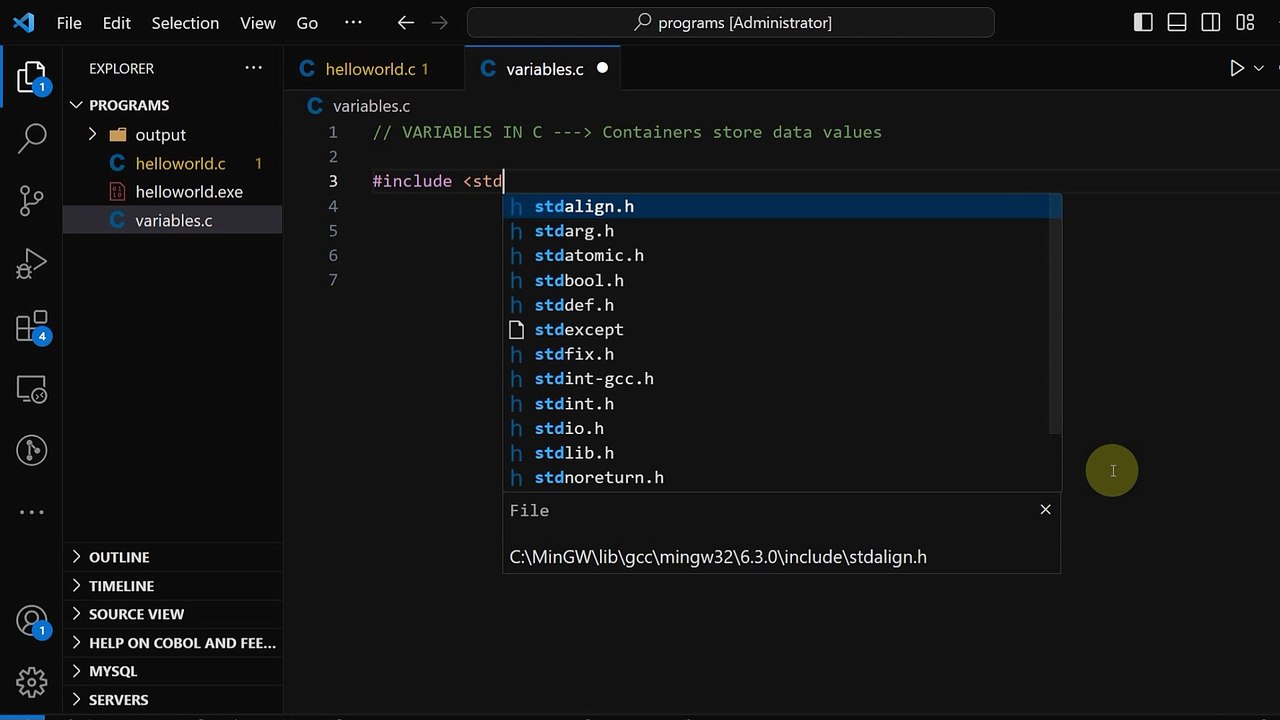Screen dimensions: 1280x720
Task: Open the Edit menu
Action: (117, 22)
